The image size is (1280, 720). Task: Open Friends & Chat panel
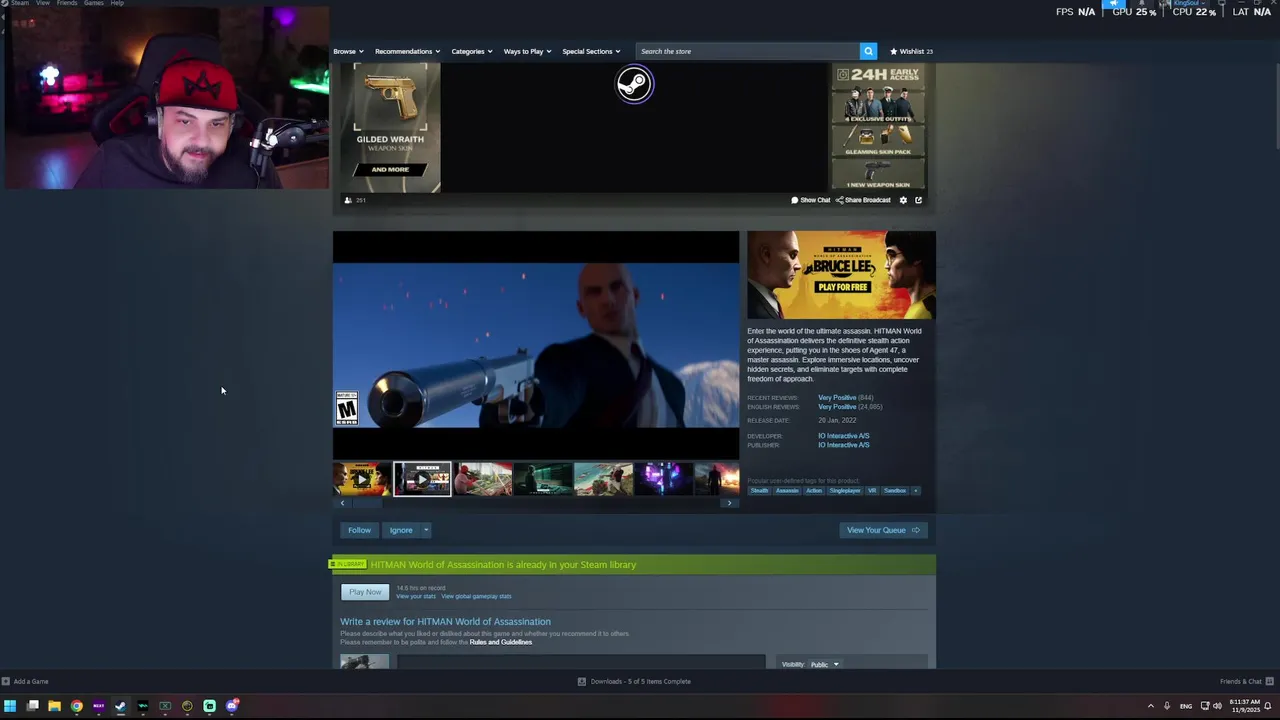[1245, 681]
